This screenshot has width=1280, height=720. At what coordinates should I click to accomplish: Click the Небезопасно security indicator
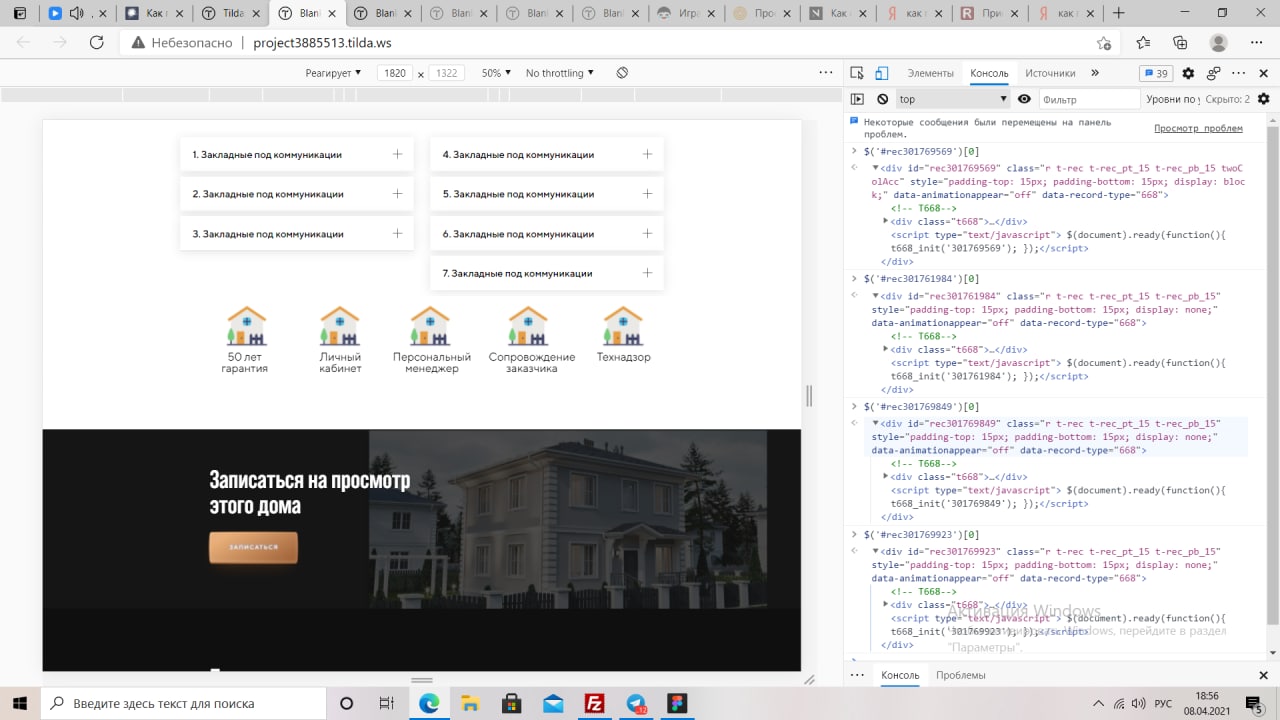tap(181, 43)
